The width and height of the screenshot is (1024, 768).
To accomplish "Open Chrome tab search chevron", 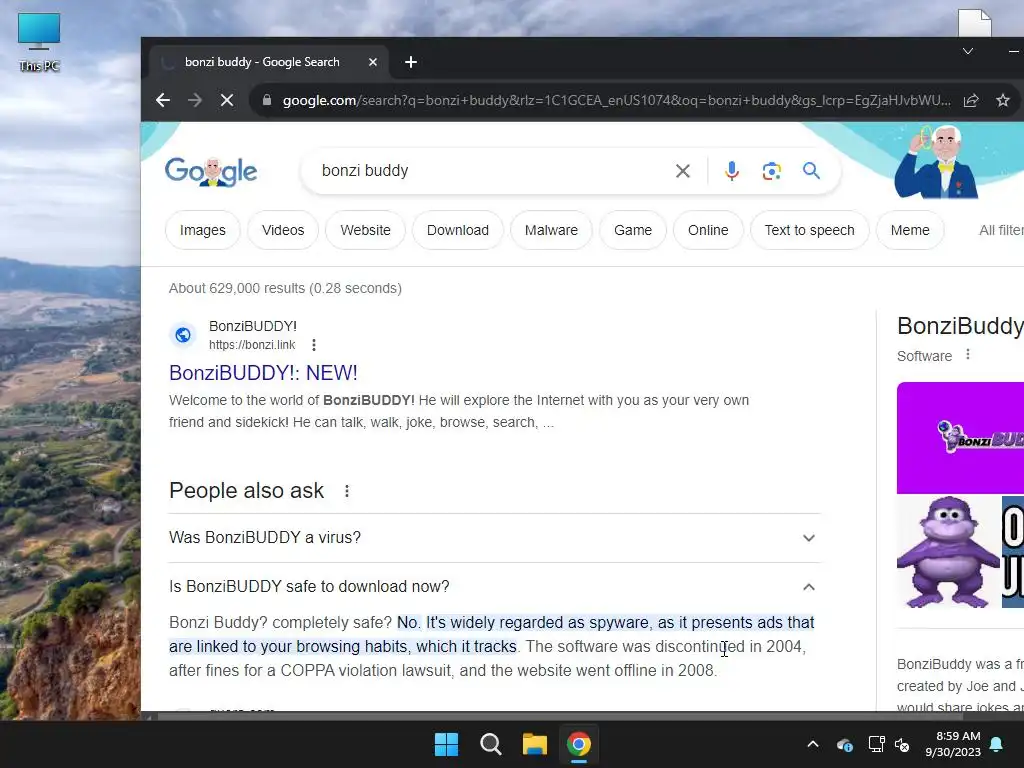I will 968,51.
